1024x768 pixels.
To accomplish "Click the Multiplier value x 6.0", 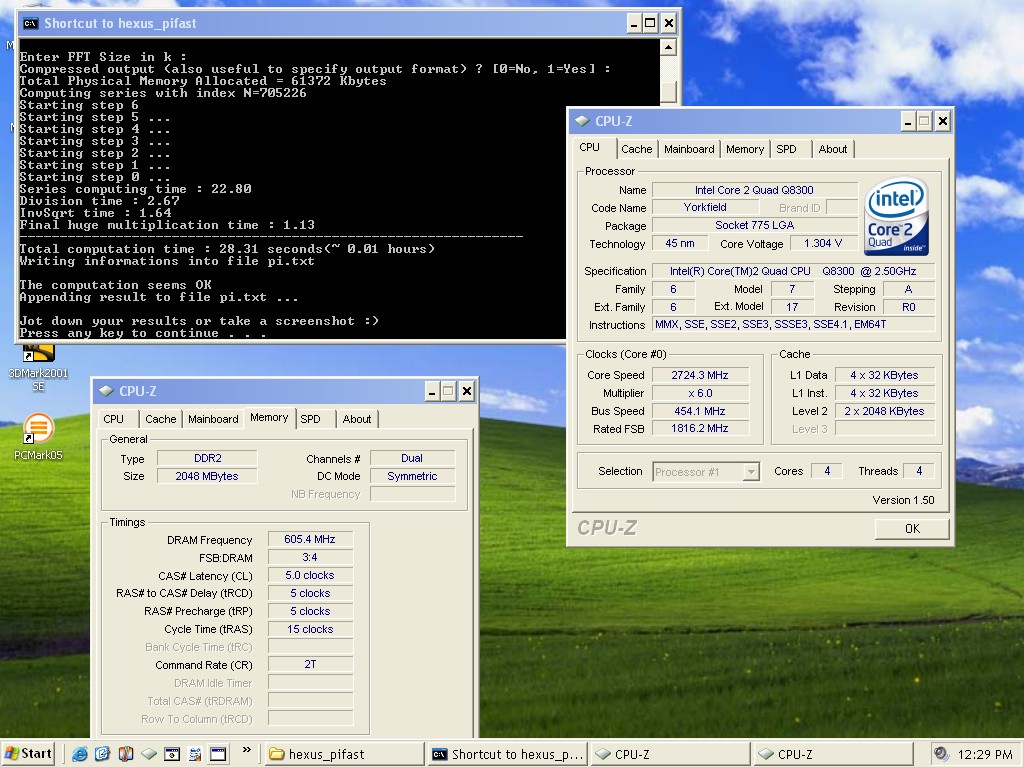I will tap(700, 393).
